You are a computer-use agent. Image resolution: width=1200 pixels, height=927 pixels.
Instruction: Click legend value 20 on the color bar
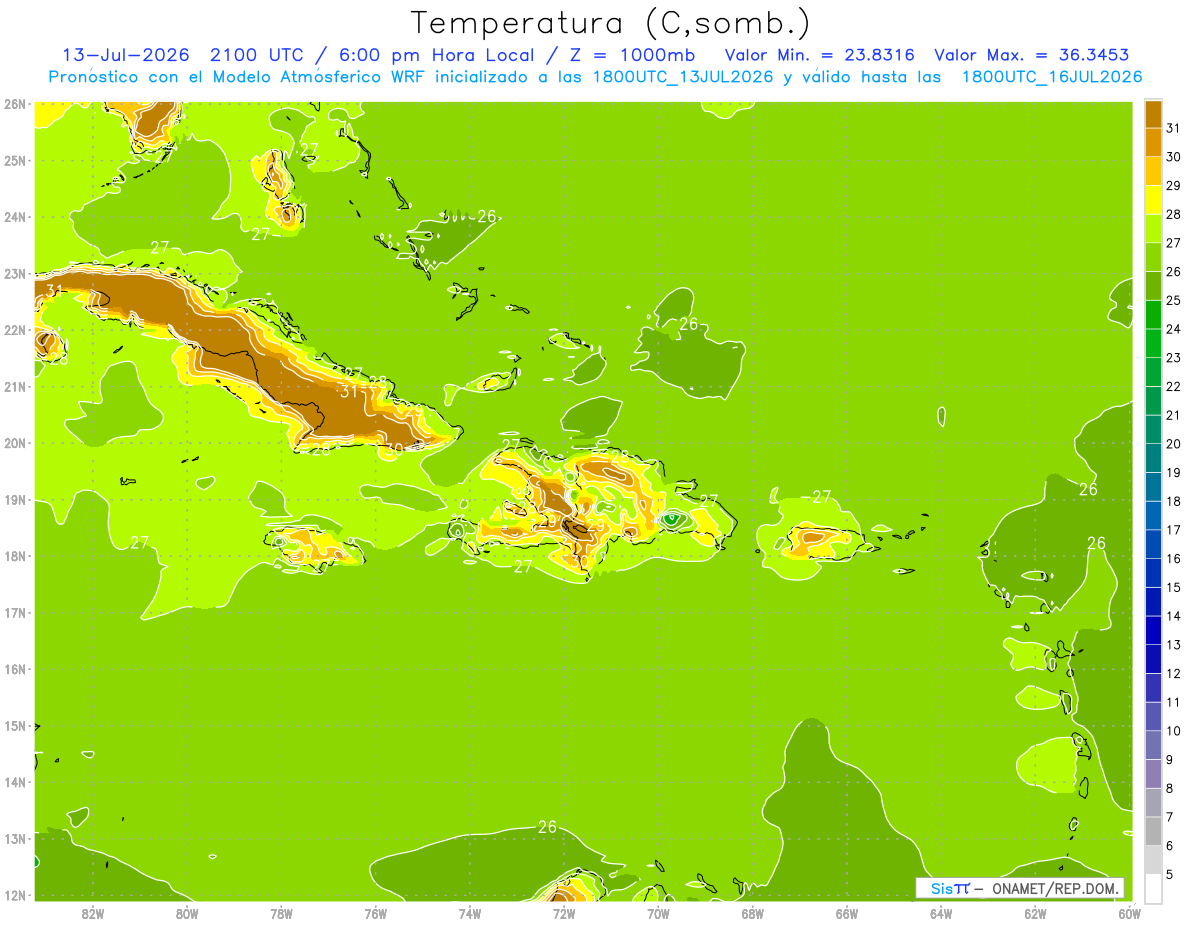click(1173, 444)
